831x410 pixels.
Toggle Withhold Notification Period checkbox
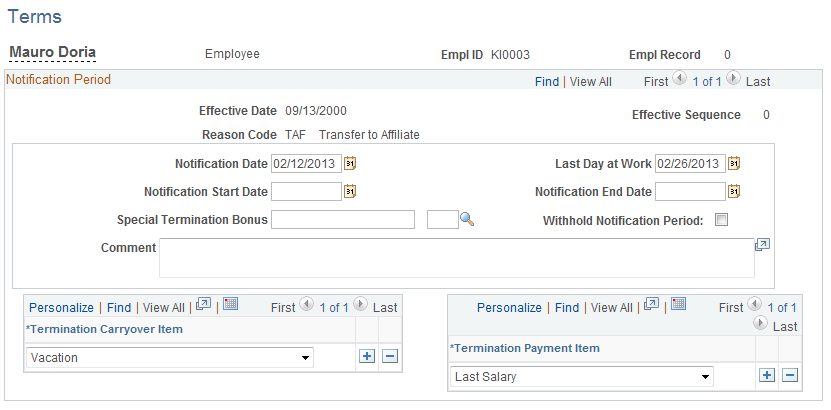pyautogui.click(x=721, y=220)
